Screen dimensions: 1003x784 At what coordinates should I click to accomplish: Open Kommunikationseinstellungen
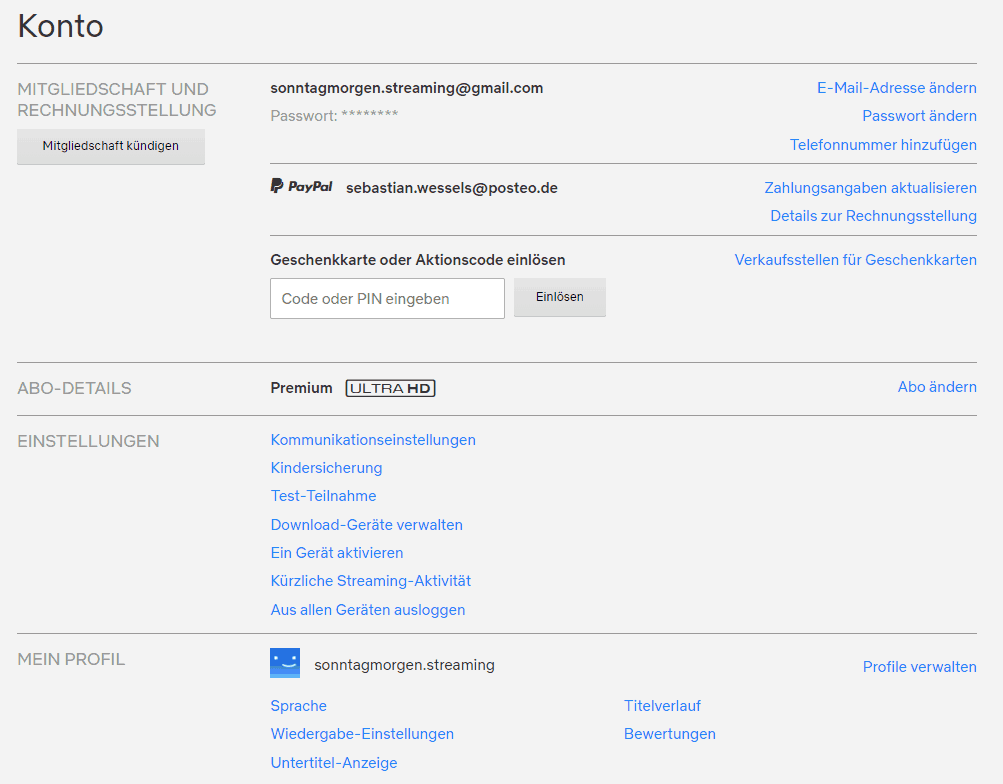(373, 440)
